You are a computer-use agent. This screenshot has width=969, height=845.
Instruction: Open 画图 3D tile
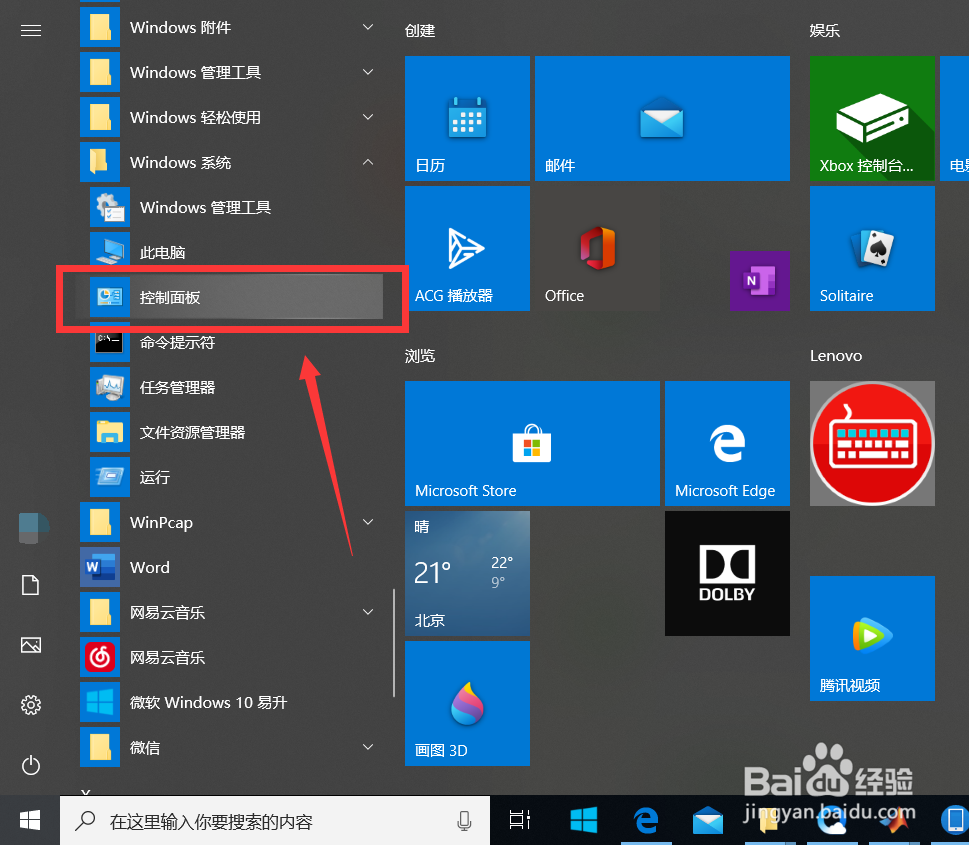click(x=467, y=703)
